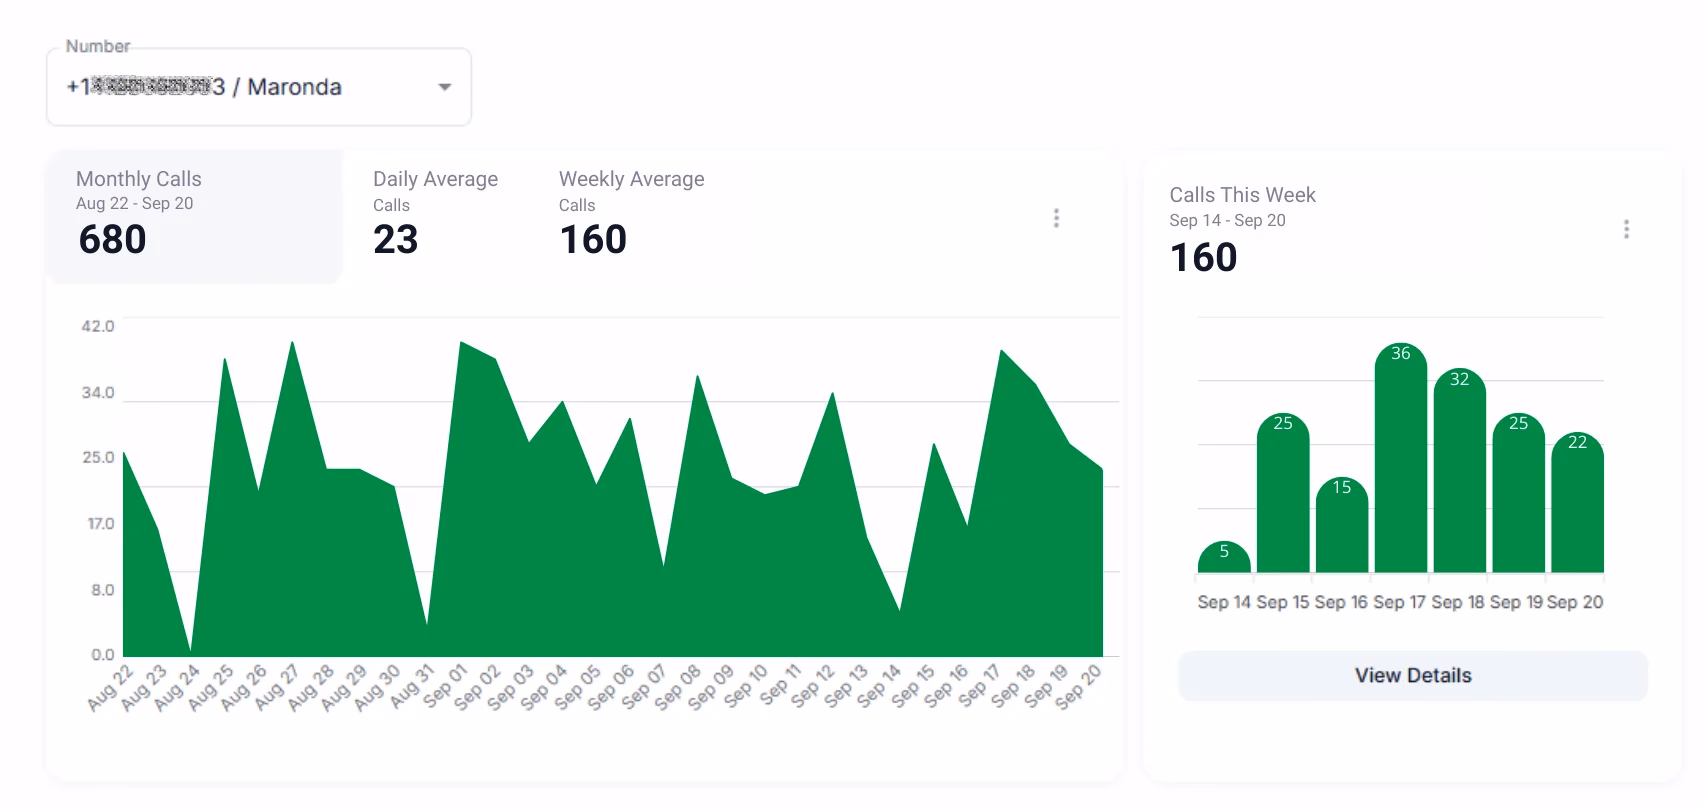Click the 680 monthly calls value
The width and height of the screenshot is (1704, 808).
click(x=113, y=240)
